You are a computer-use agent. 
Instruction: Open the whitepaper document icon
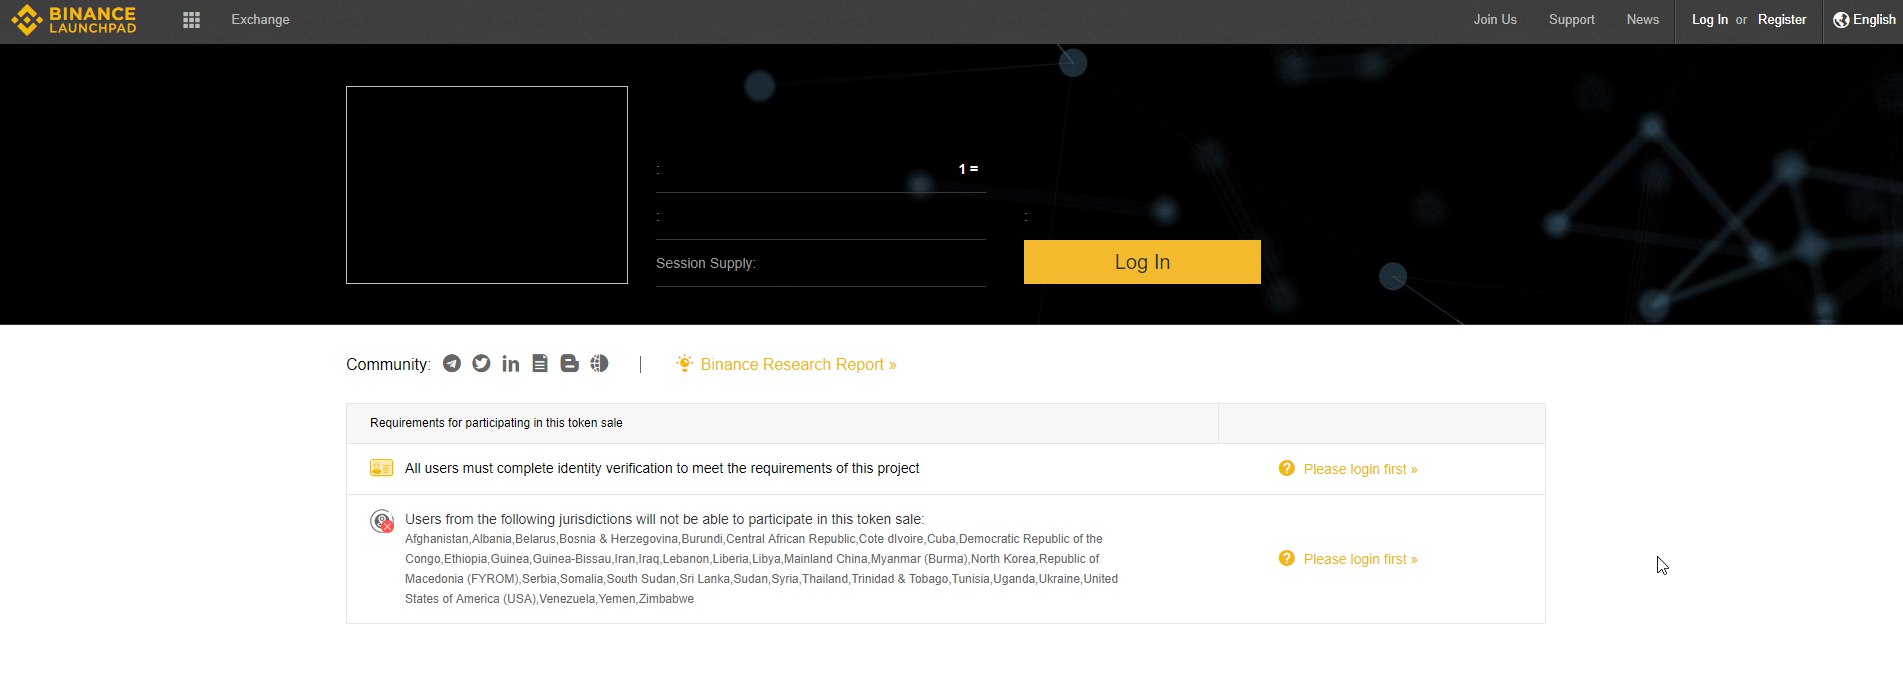point(540,363)
